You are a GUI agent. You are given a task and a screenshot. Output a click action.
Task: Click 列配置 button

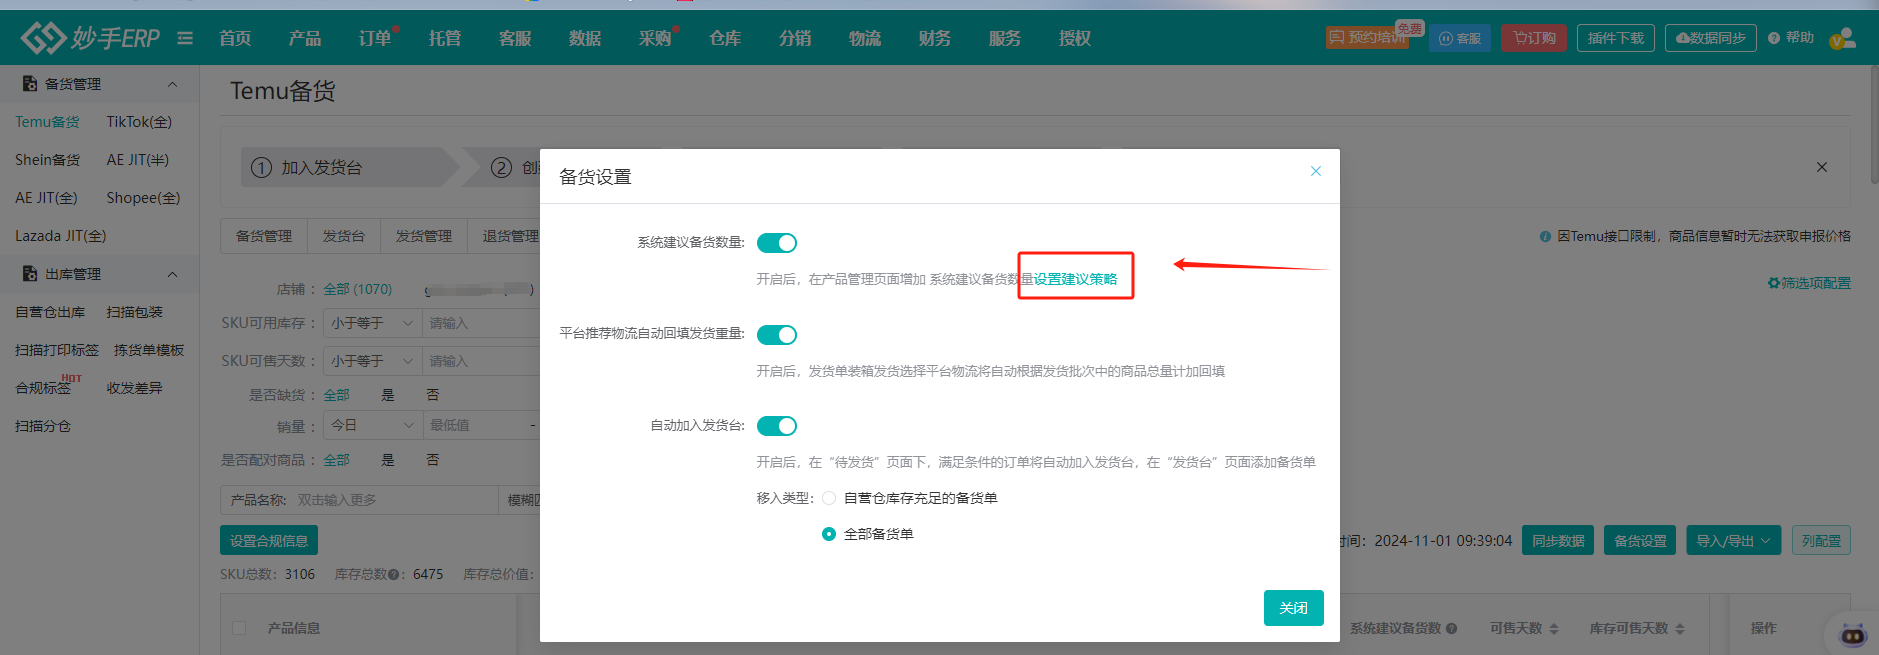coord(1821,541)
